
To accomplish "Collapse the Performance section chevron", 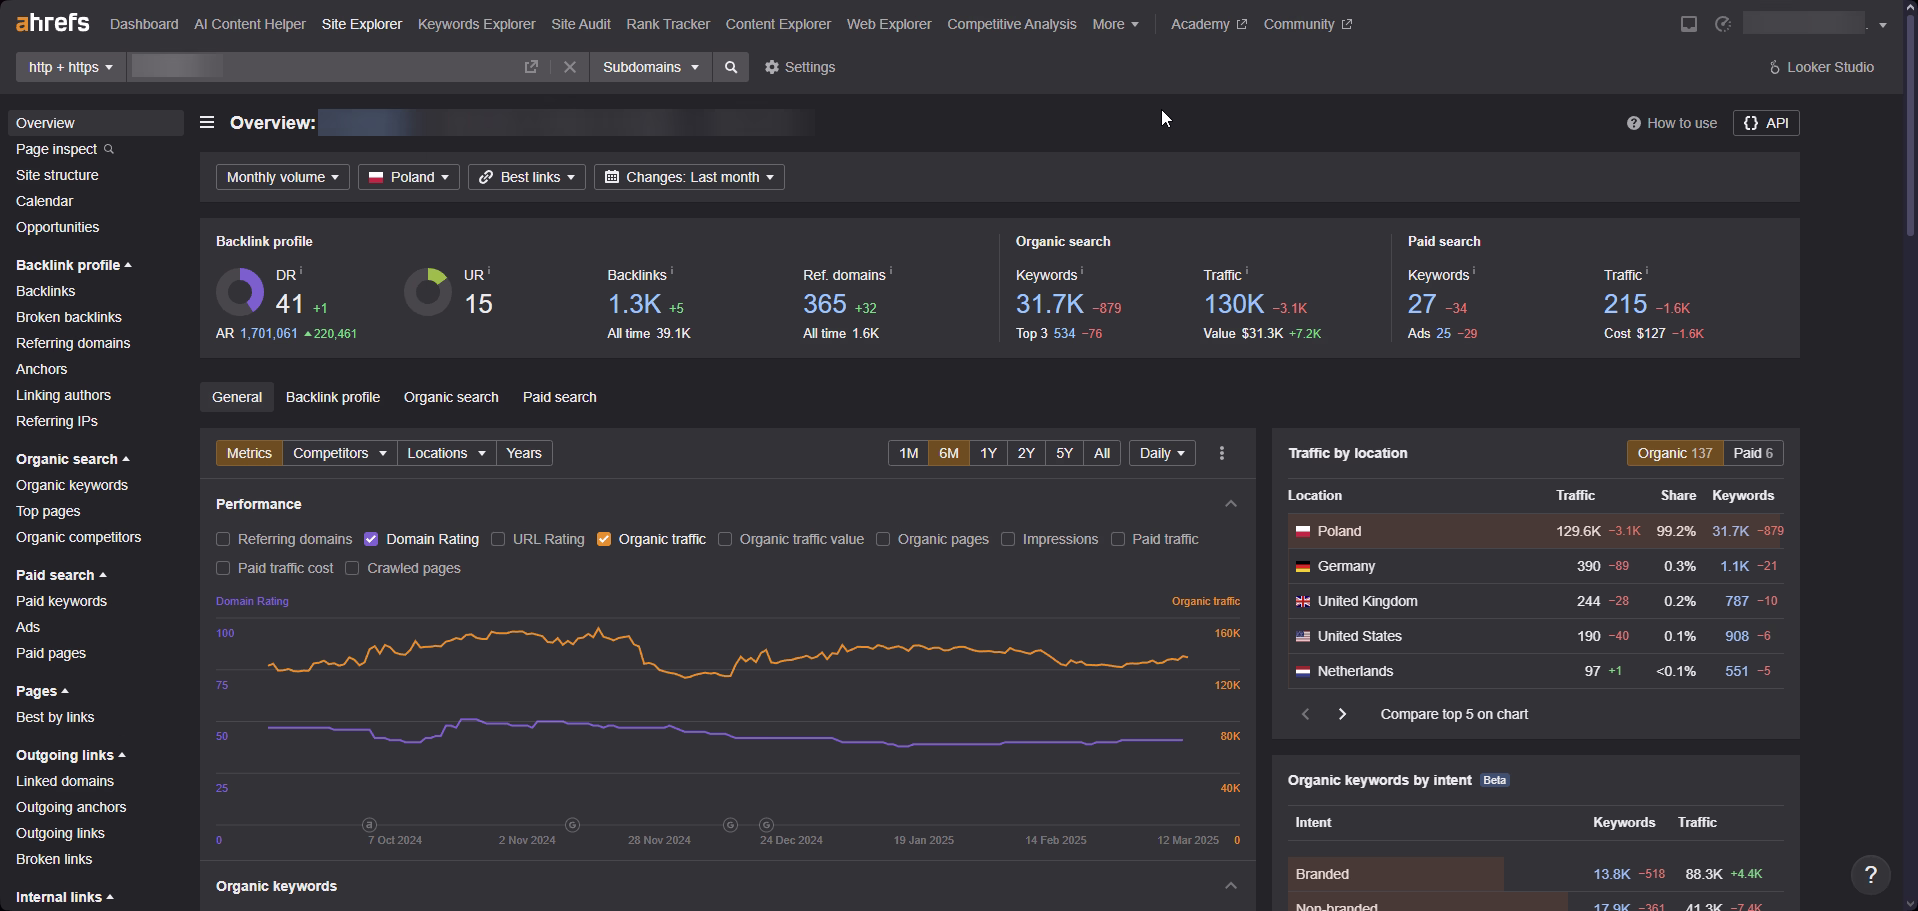I will coord(1231,504).
